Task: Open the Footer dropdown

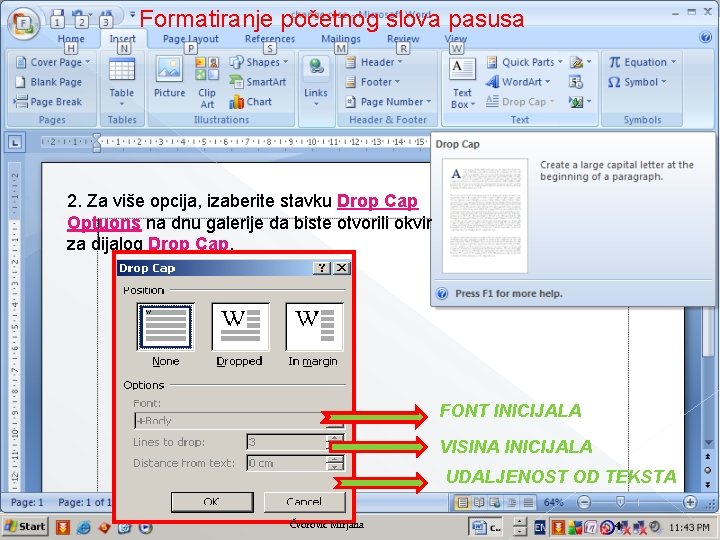Action: pyautogui.click(x=372, y=82)
